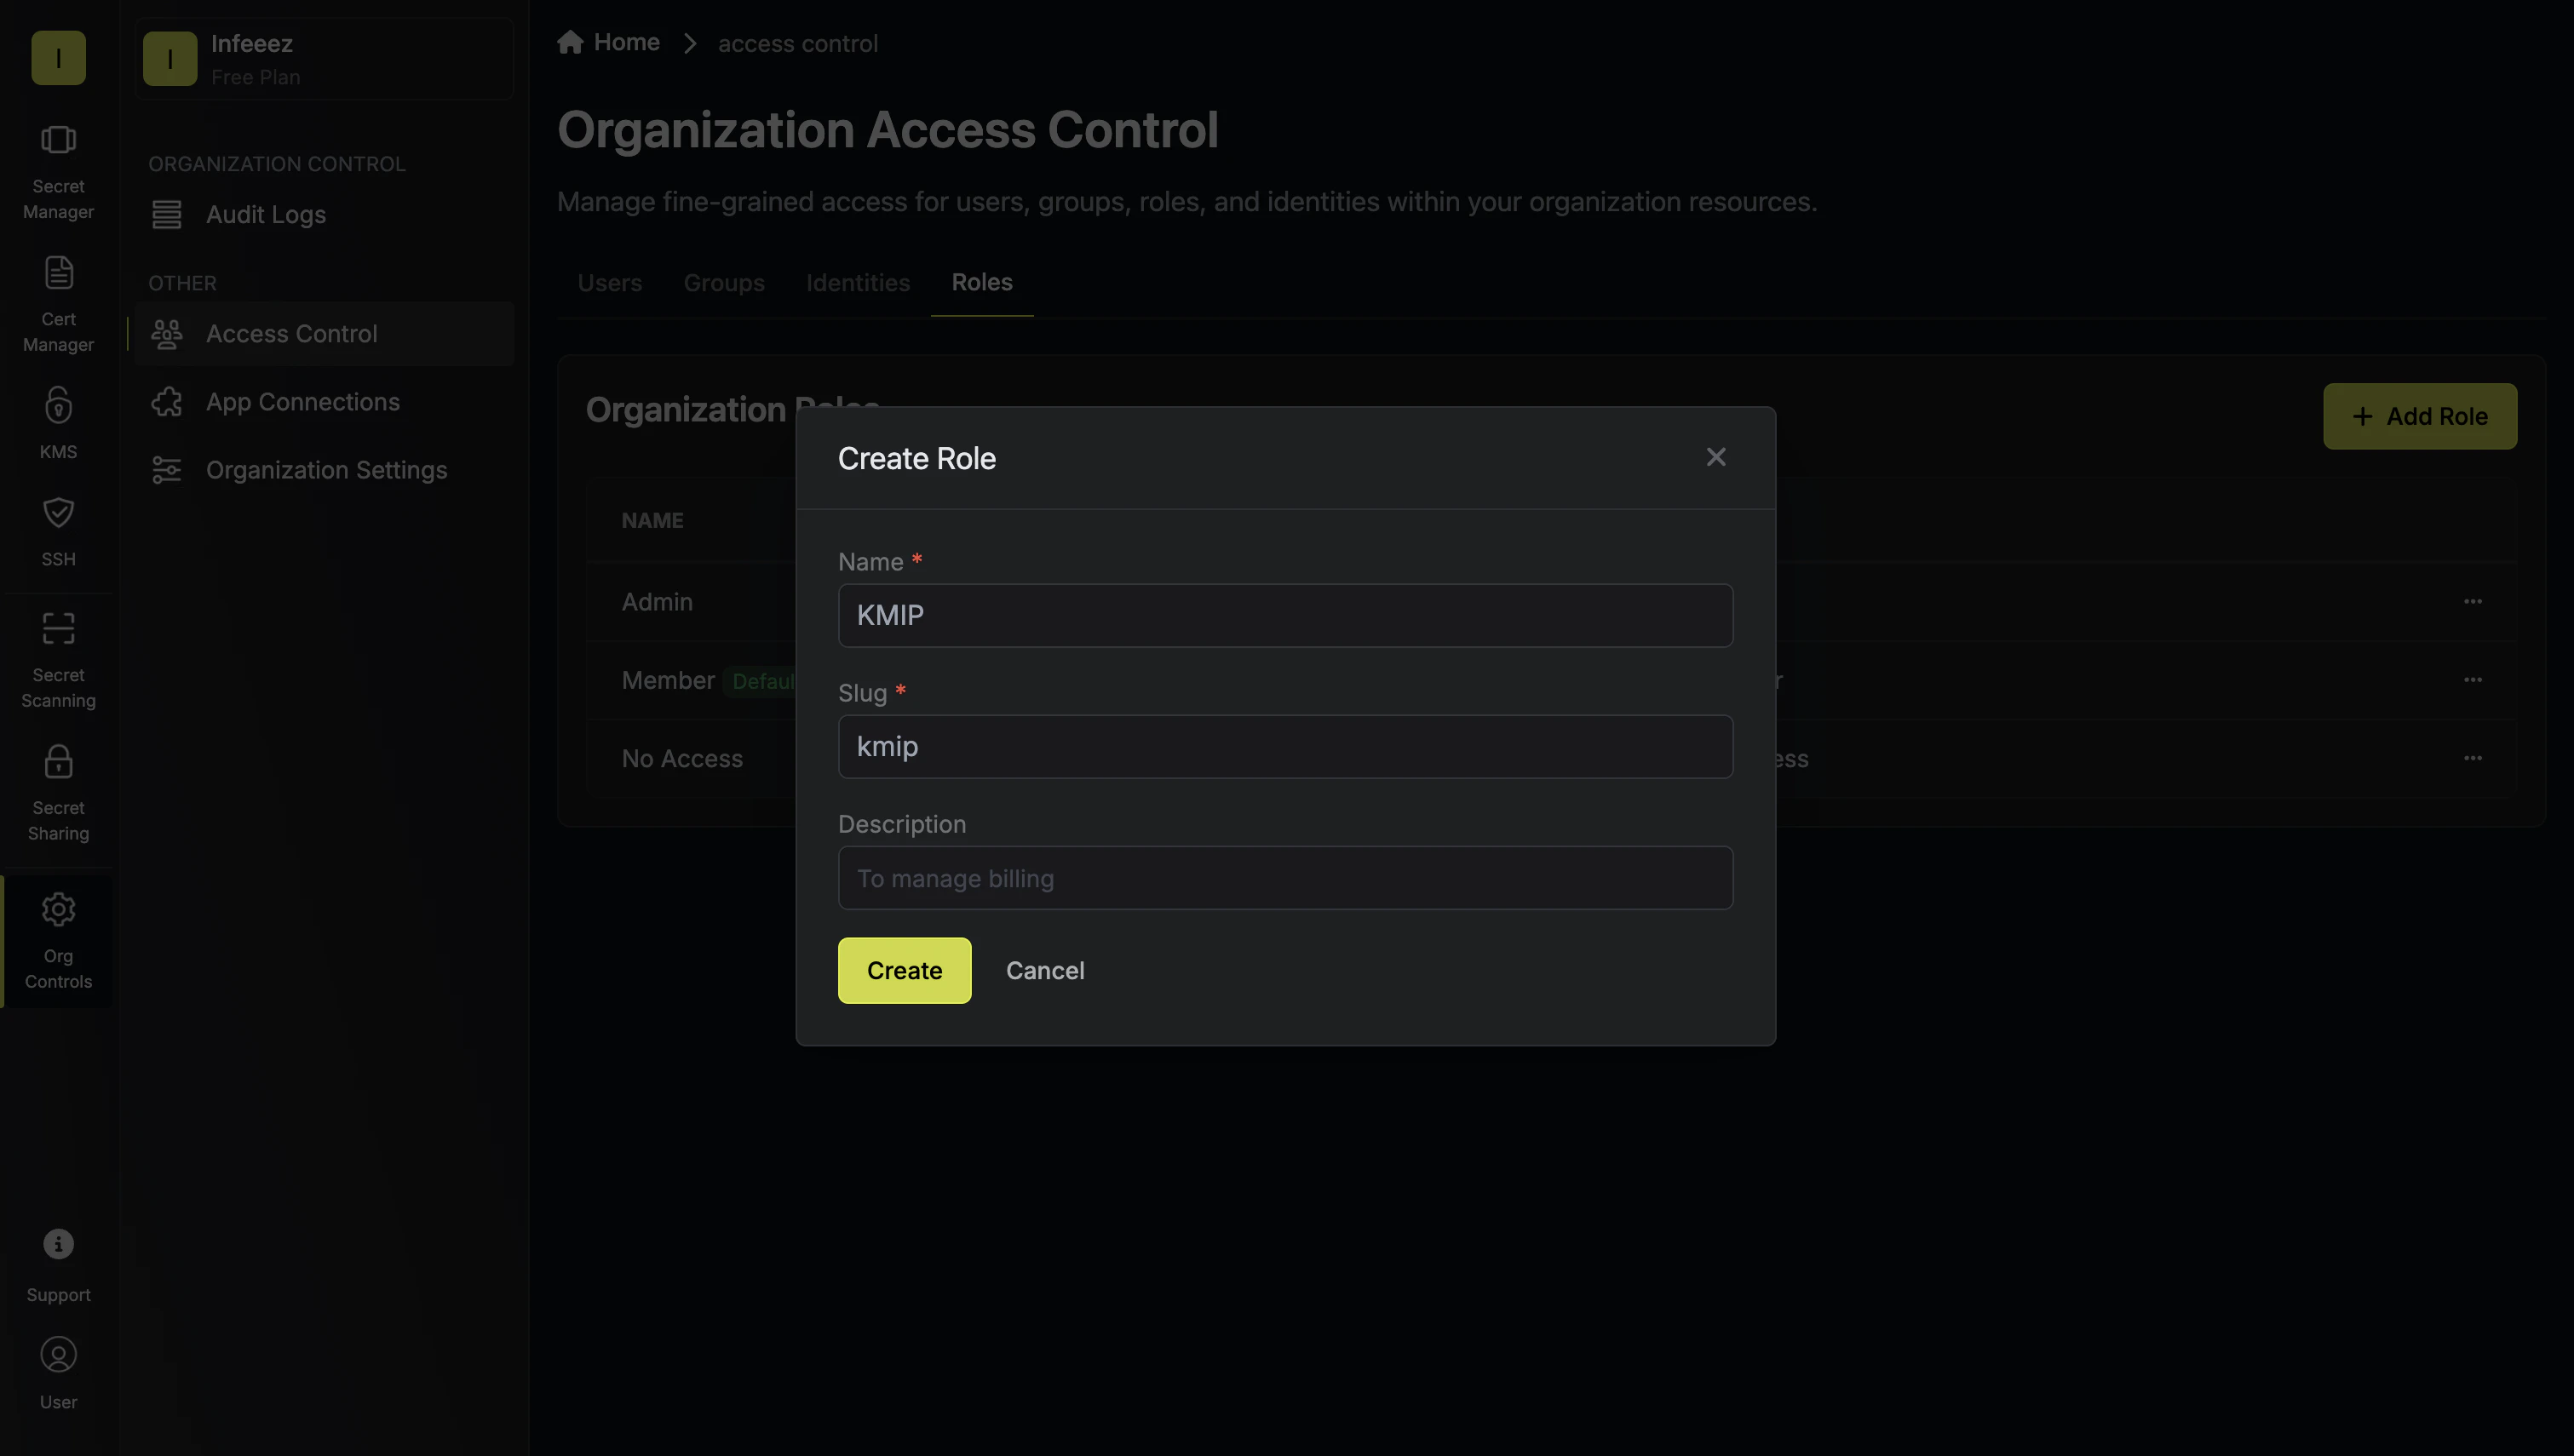Open Audit Logs

pos(324,215)
